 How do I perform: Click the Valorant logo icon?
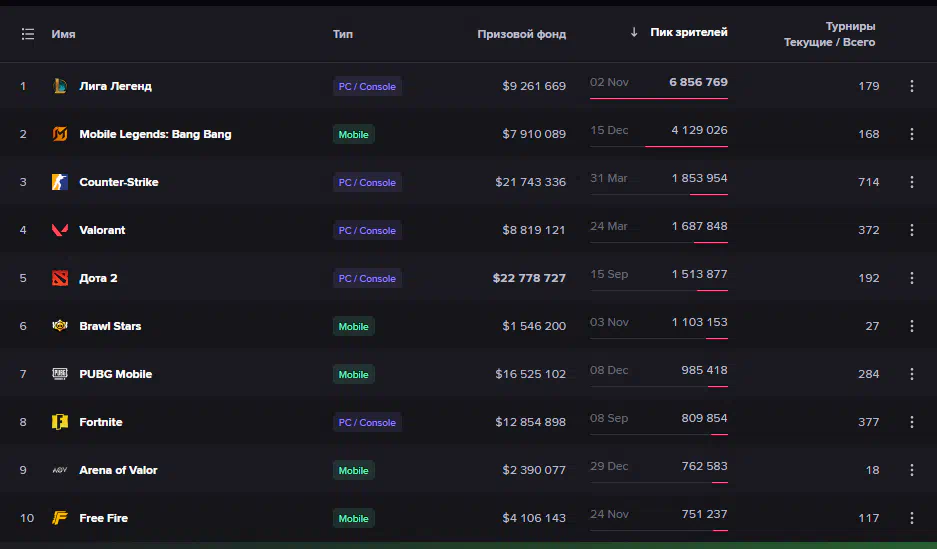point(60,230)
